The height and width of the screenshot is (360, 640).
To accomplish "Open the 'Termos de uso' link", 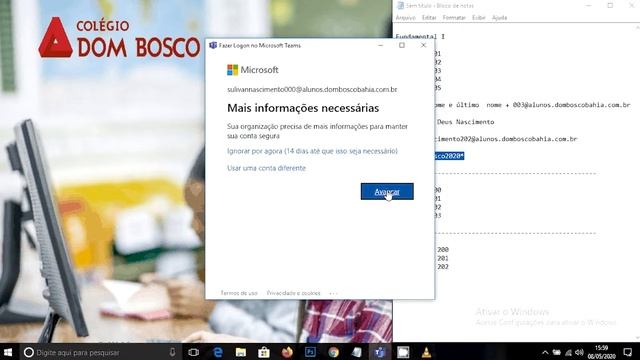I will pos(239,293).
